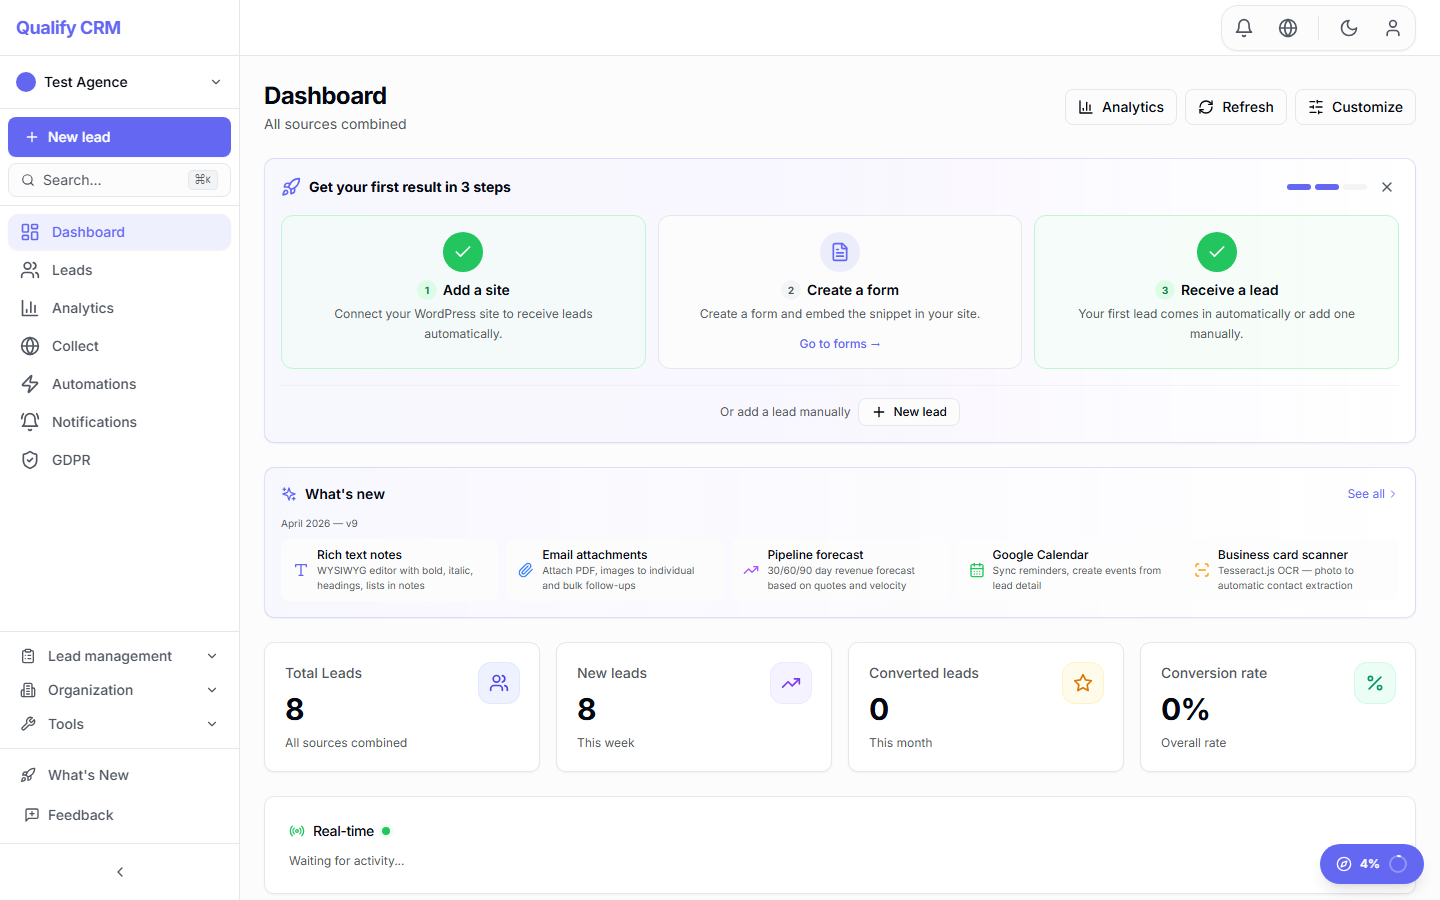Expand the Organization section
The image size is (1440, 900).
pos(92,689)
